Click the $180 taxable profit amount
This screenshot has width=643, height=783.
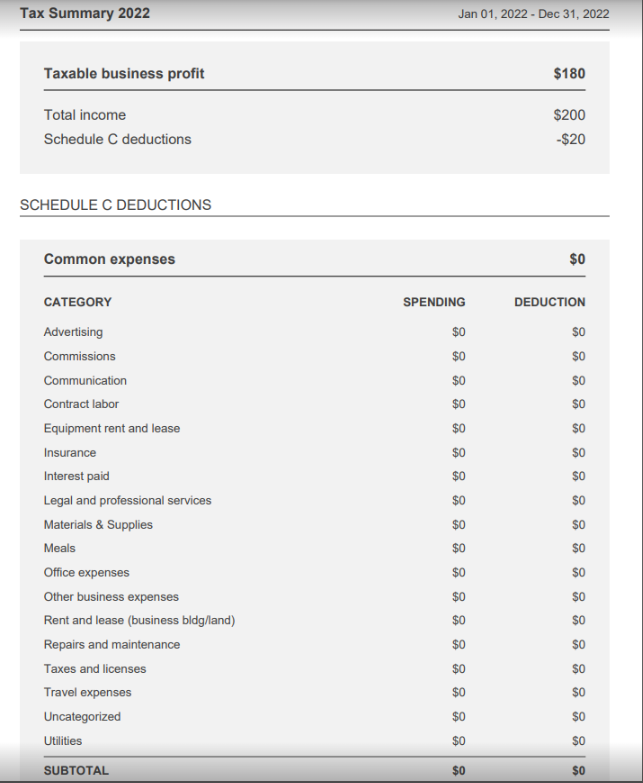tap(569, 73)
